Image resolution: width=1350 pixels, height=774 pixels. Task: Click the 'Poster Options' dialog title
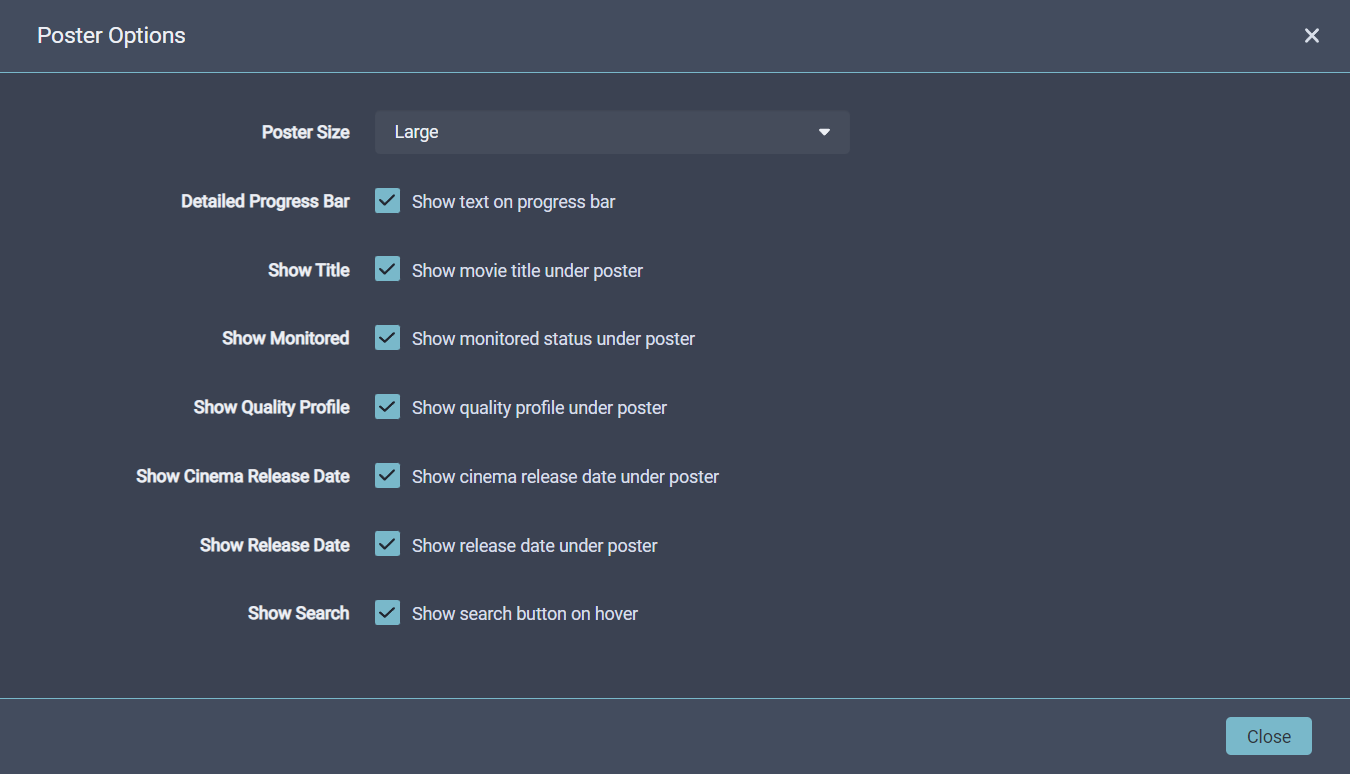[111, 36]
